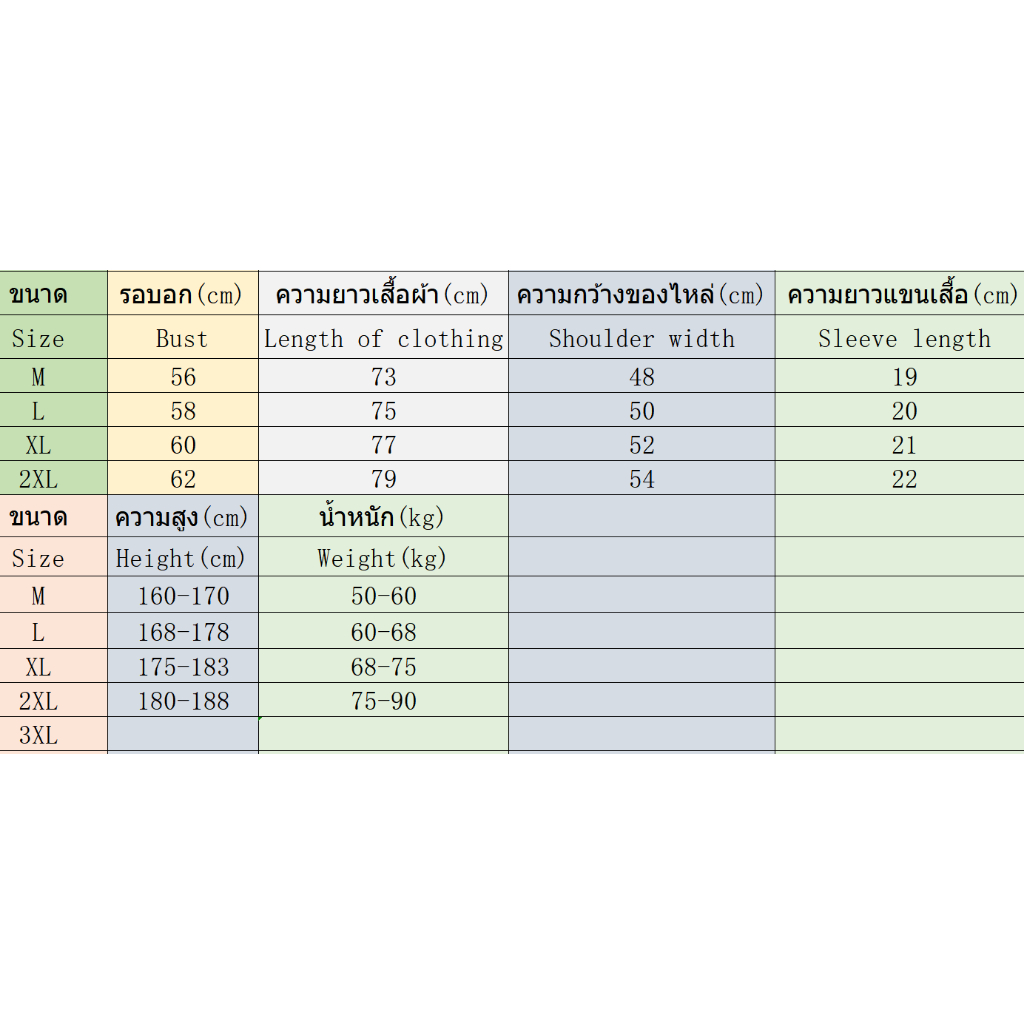Select the weight range 75-90 cell

(383, 700)
